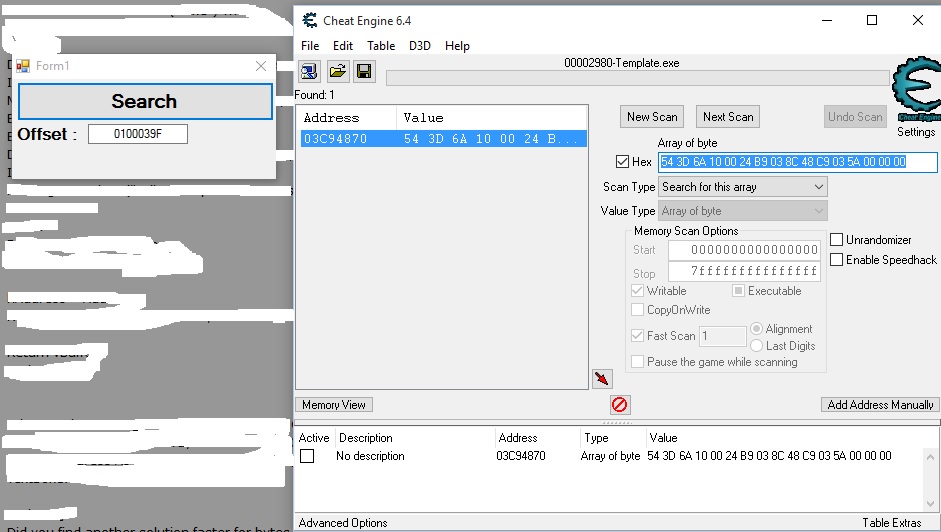Click the Cheat Engine title bar icon
941x532 pixels.
[x=310, y=20]
